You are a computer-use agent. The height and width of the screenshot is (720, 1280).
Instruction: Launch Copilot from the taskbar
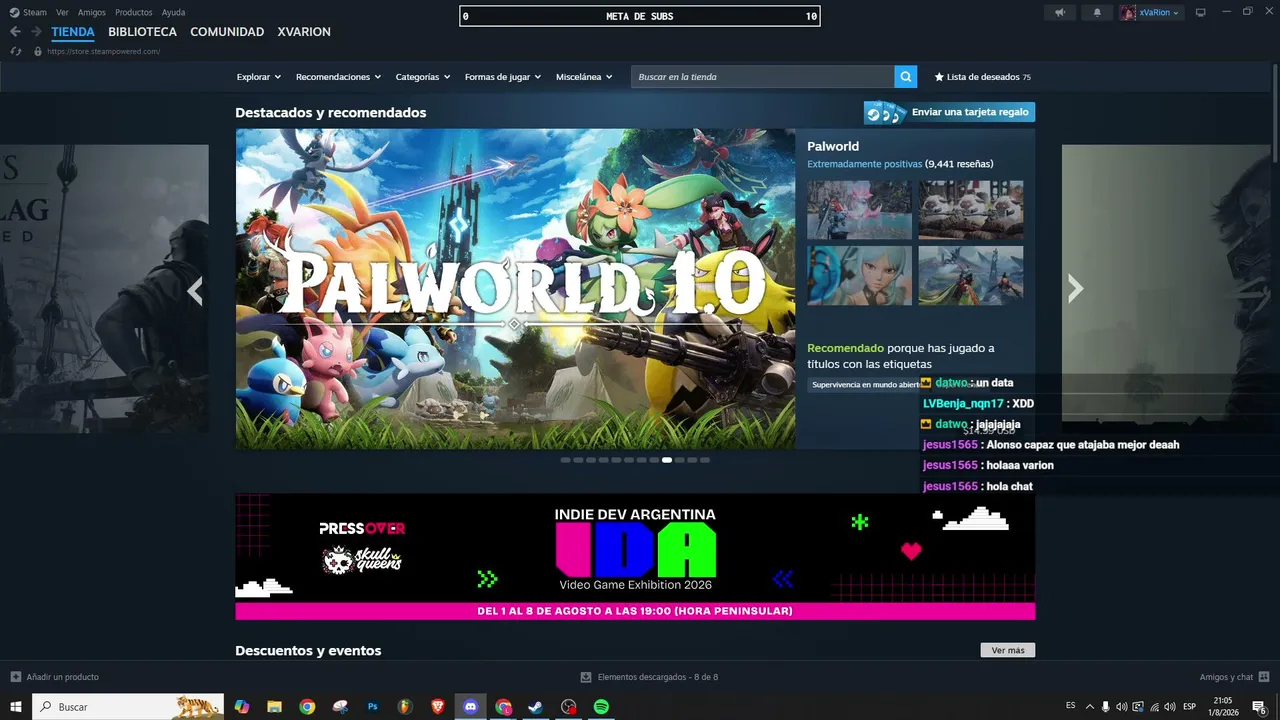[241, 707]
